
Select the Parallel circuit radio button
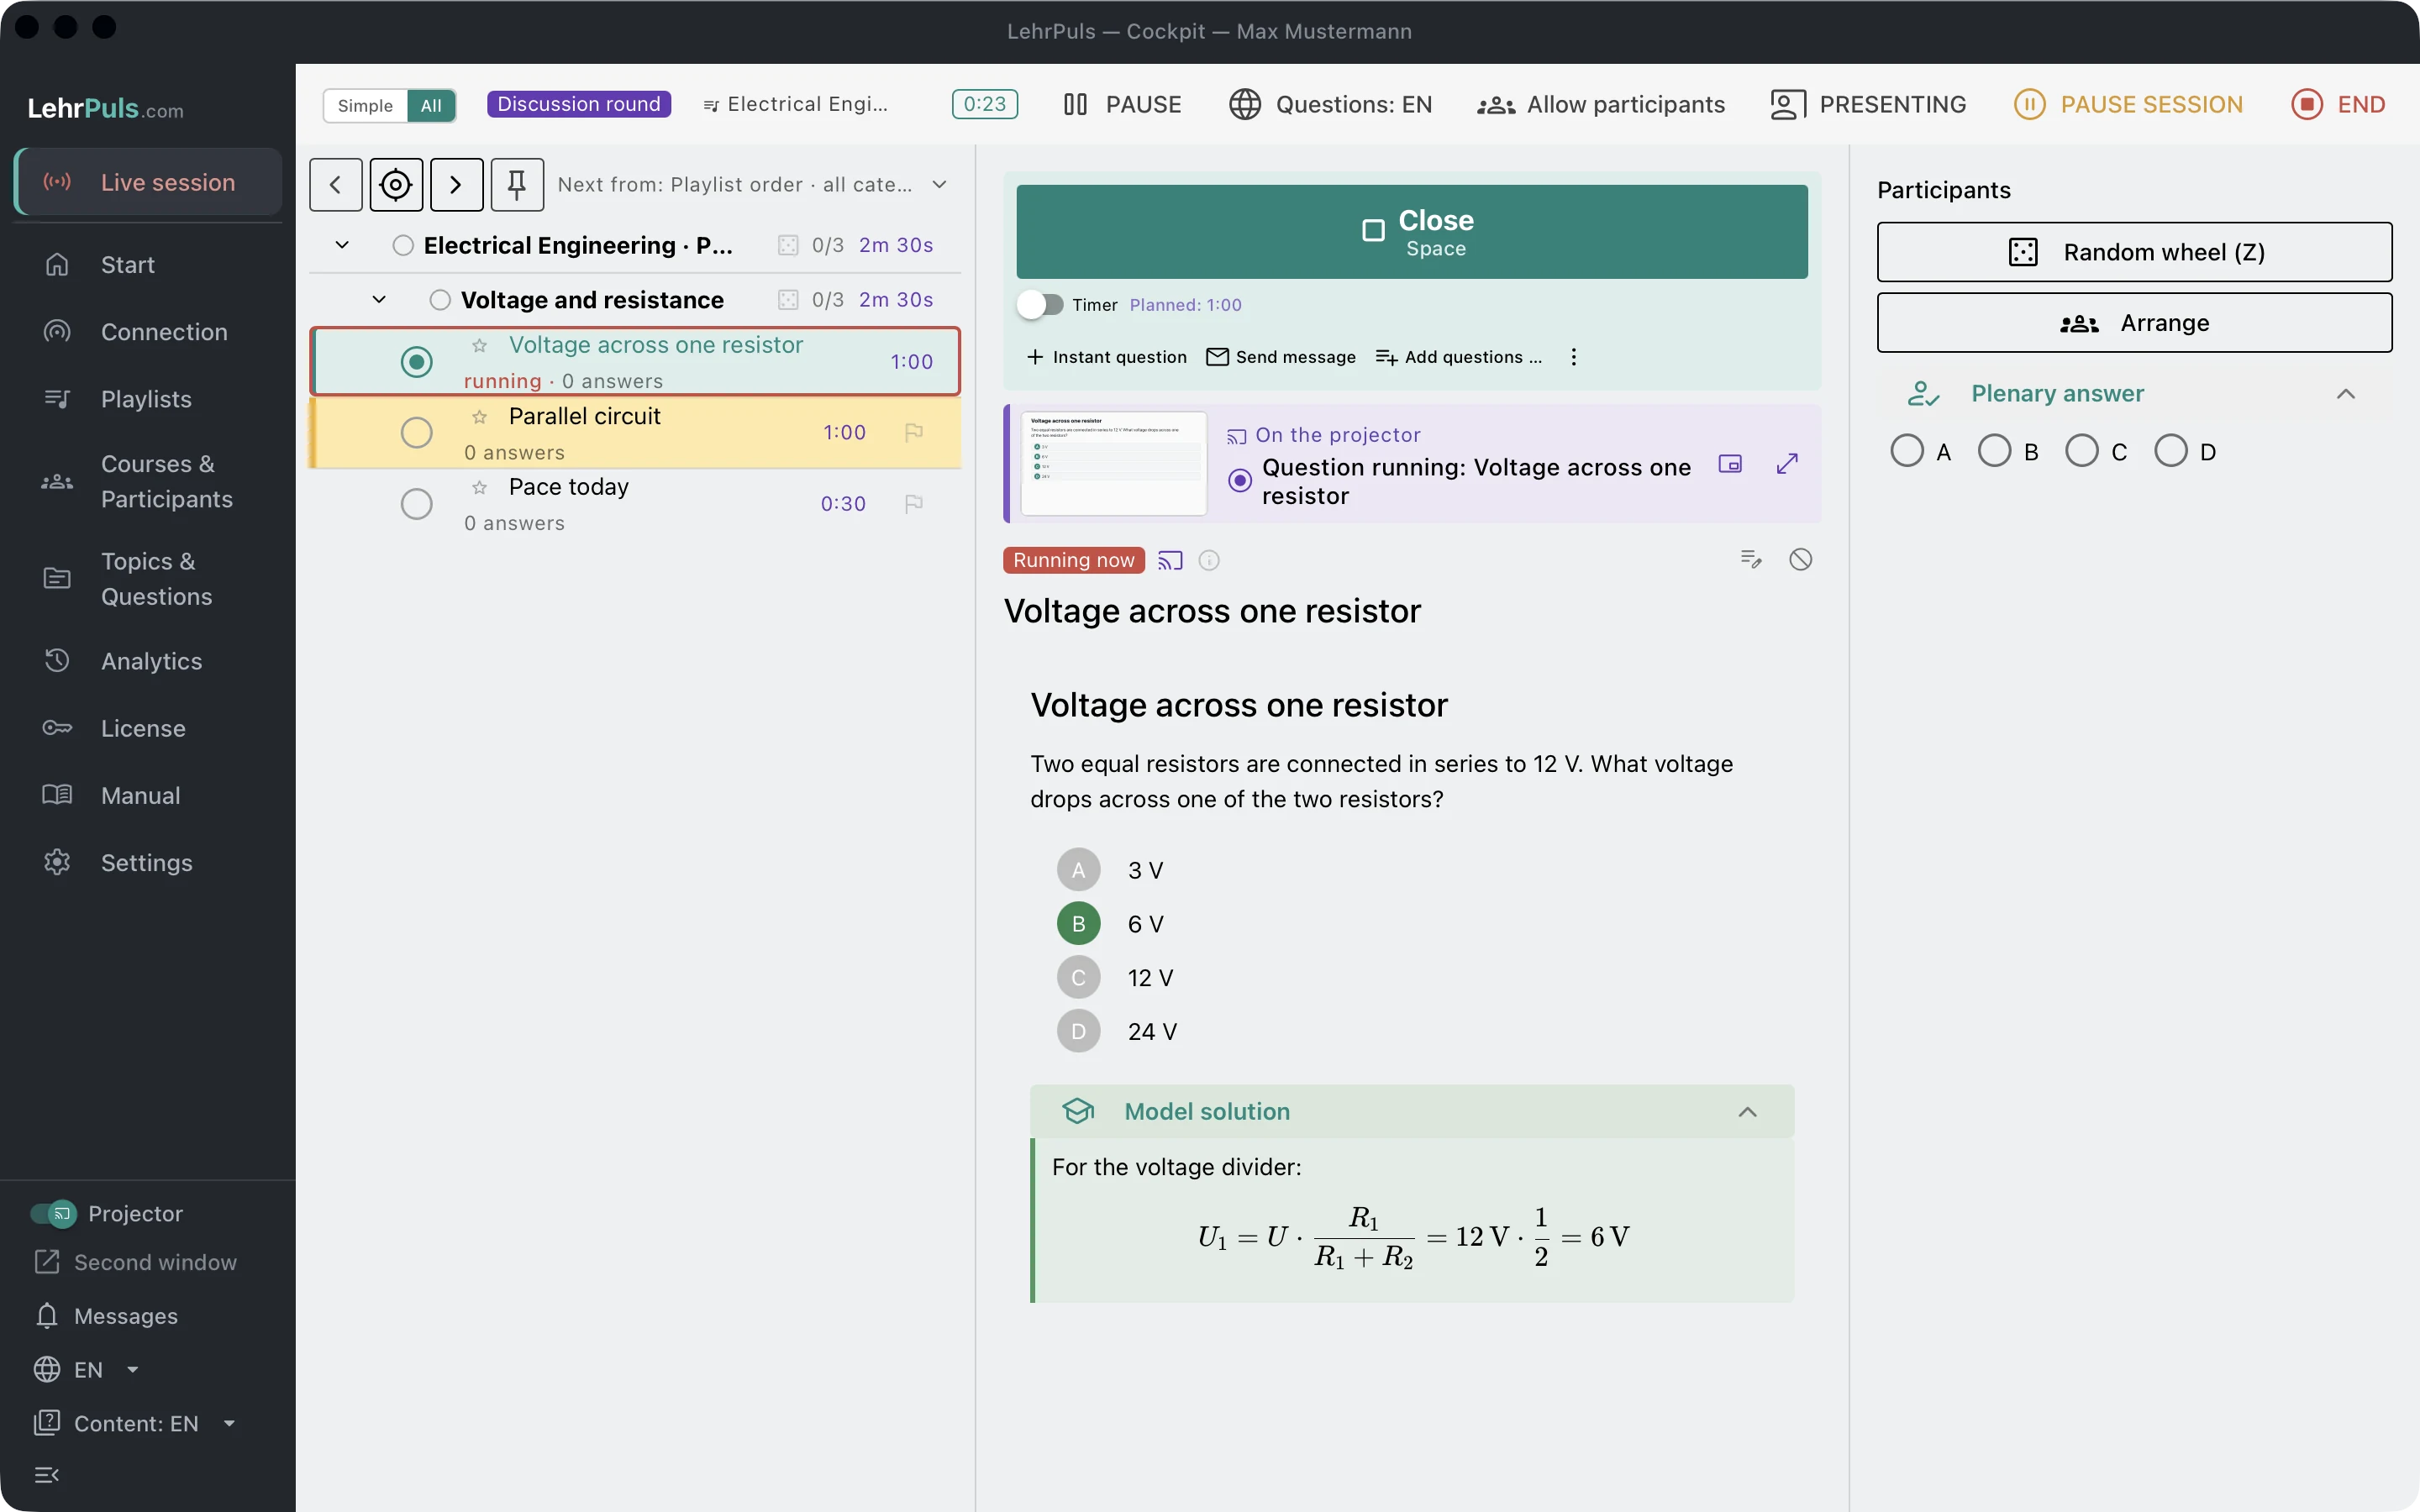pos(416,432)
